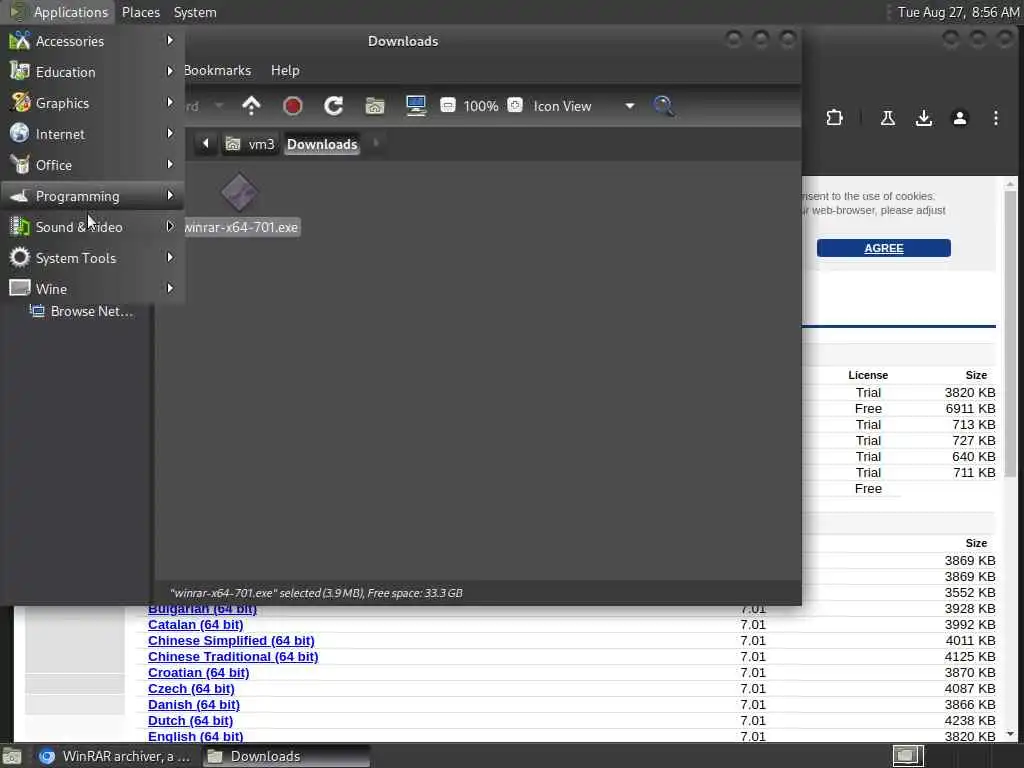The width and height of the screenshot is (1024, 768).
Task: Zoom in the file view
Action: point(515,105)
